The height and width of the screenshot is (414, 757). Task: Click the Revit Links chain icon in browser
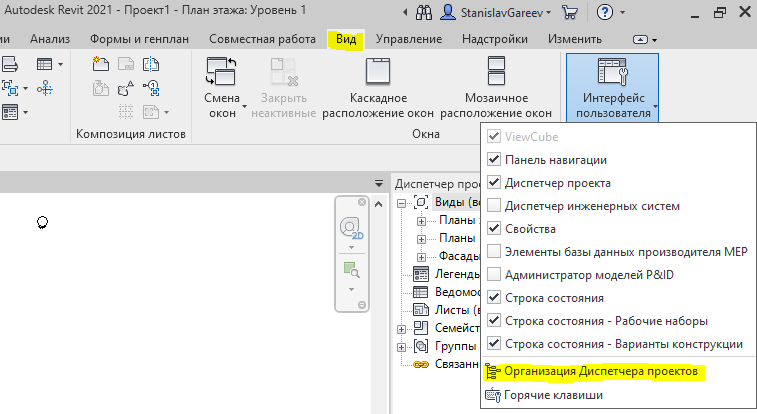pos(421,364)
